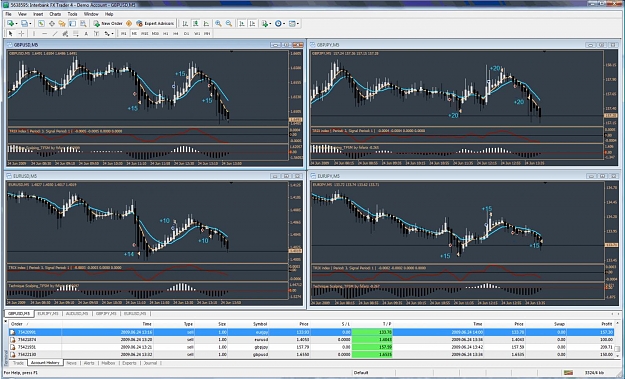Toggle the Expert Advisors button

(x=155, y=24)
